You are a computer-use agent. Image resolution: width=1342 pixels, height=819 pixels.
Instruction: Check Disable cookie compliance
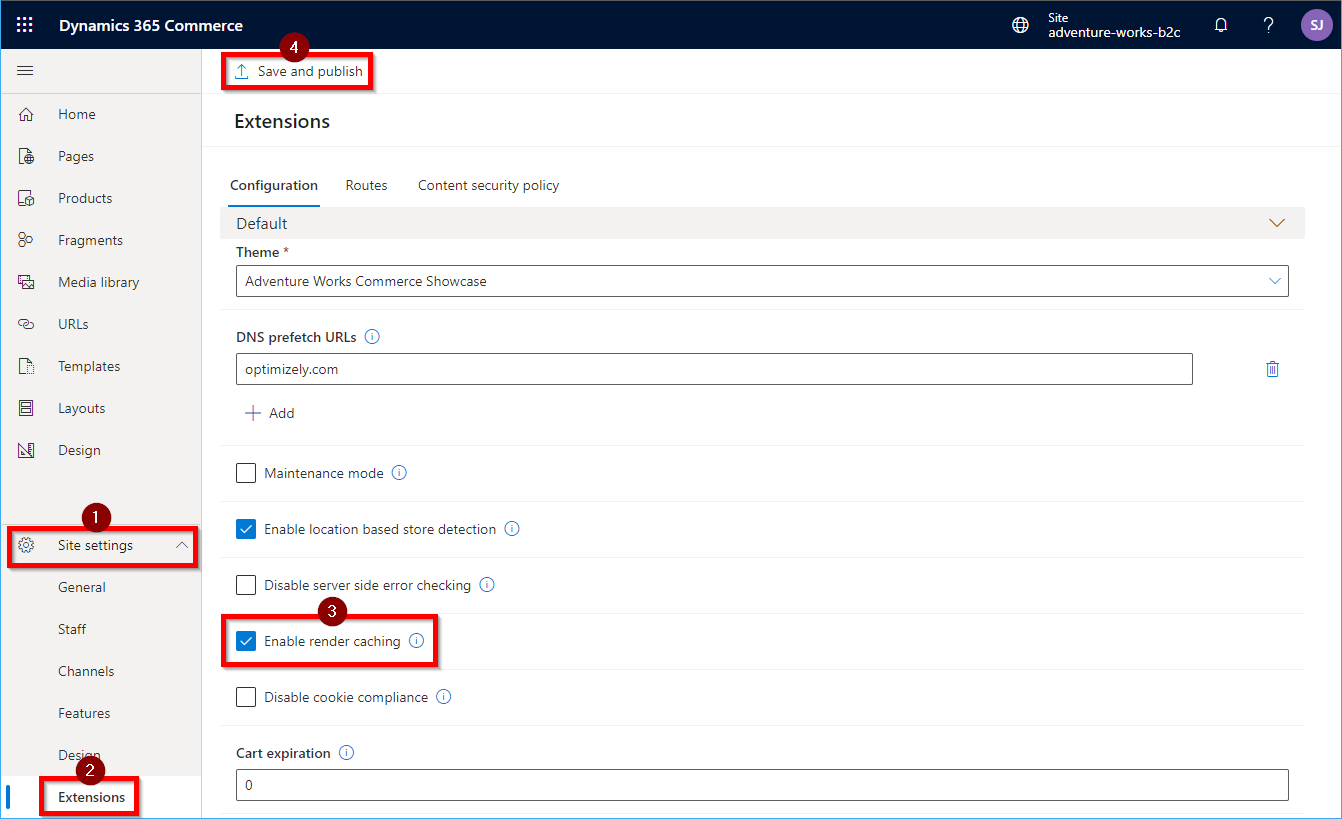pos(246,697)
